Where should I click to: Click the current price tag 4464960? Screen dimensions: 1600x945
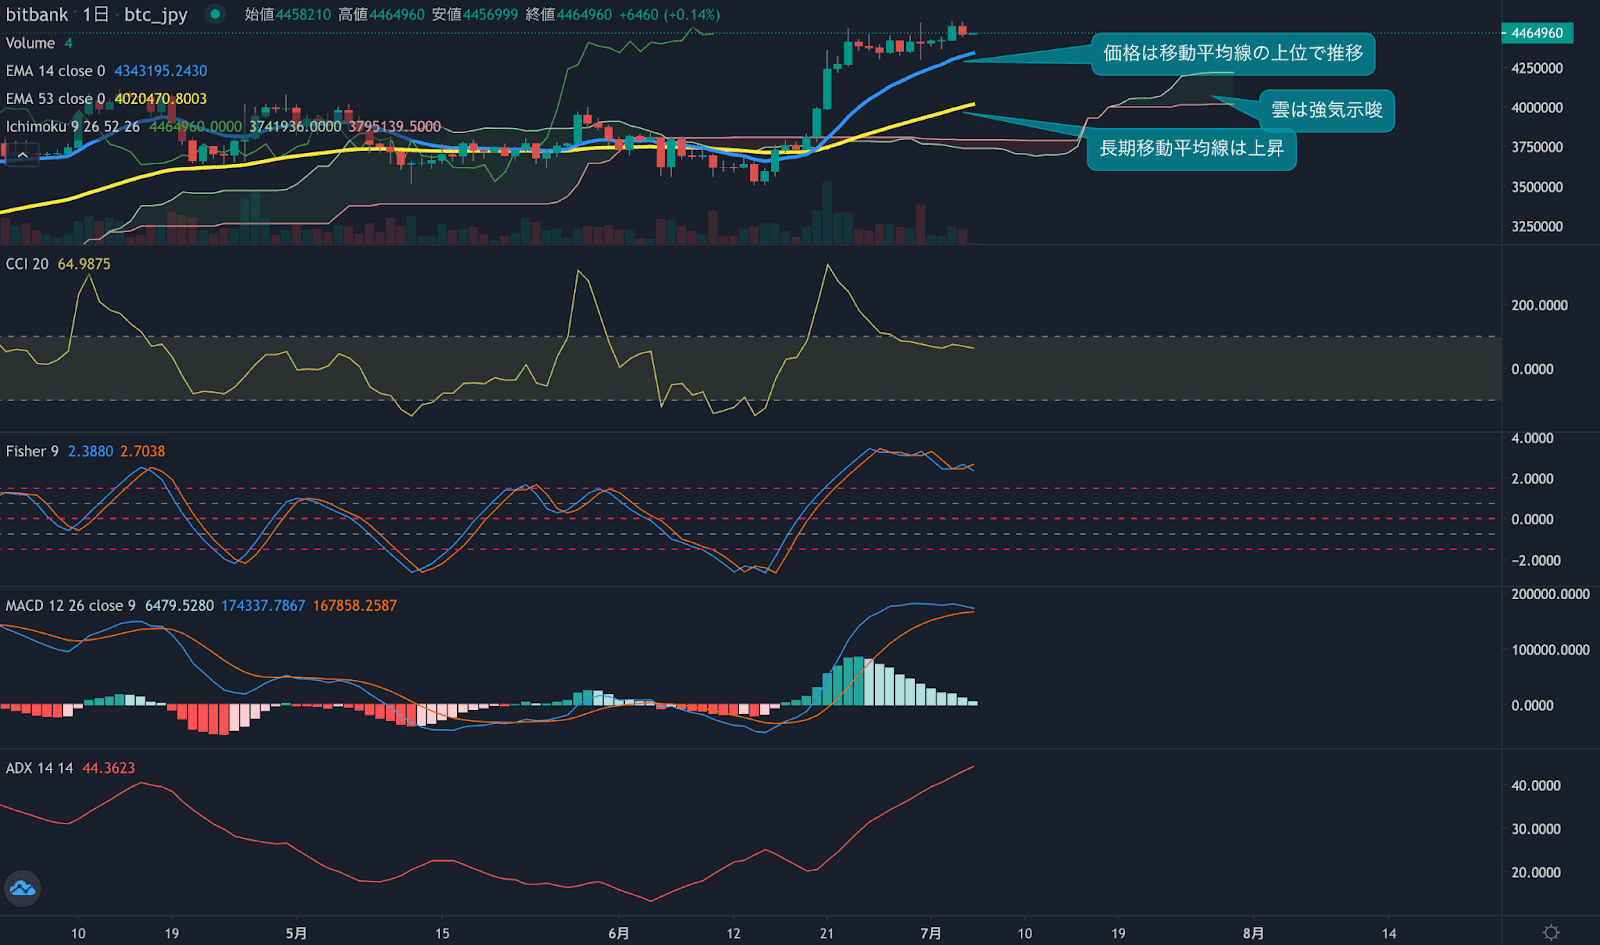1537,33
